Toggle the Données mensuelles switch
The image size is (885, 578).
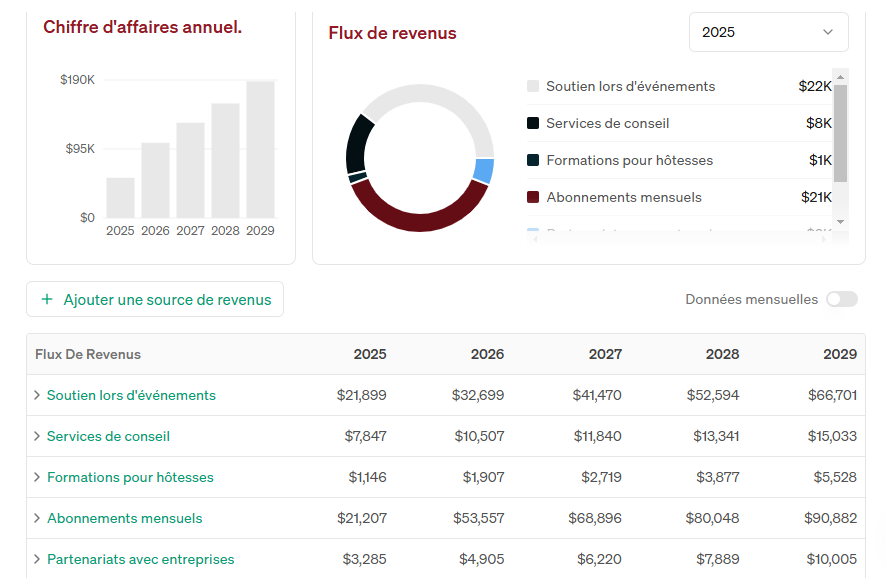842,299
